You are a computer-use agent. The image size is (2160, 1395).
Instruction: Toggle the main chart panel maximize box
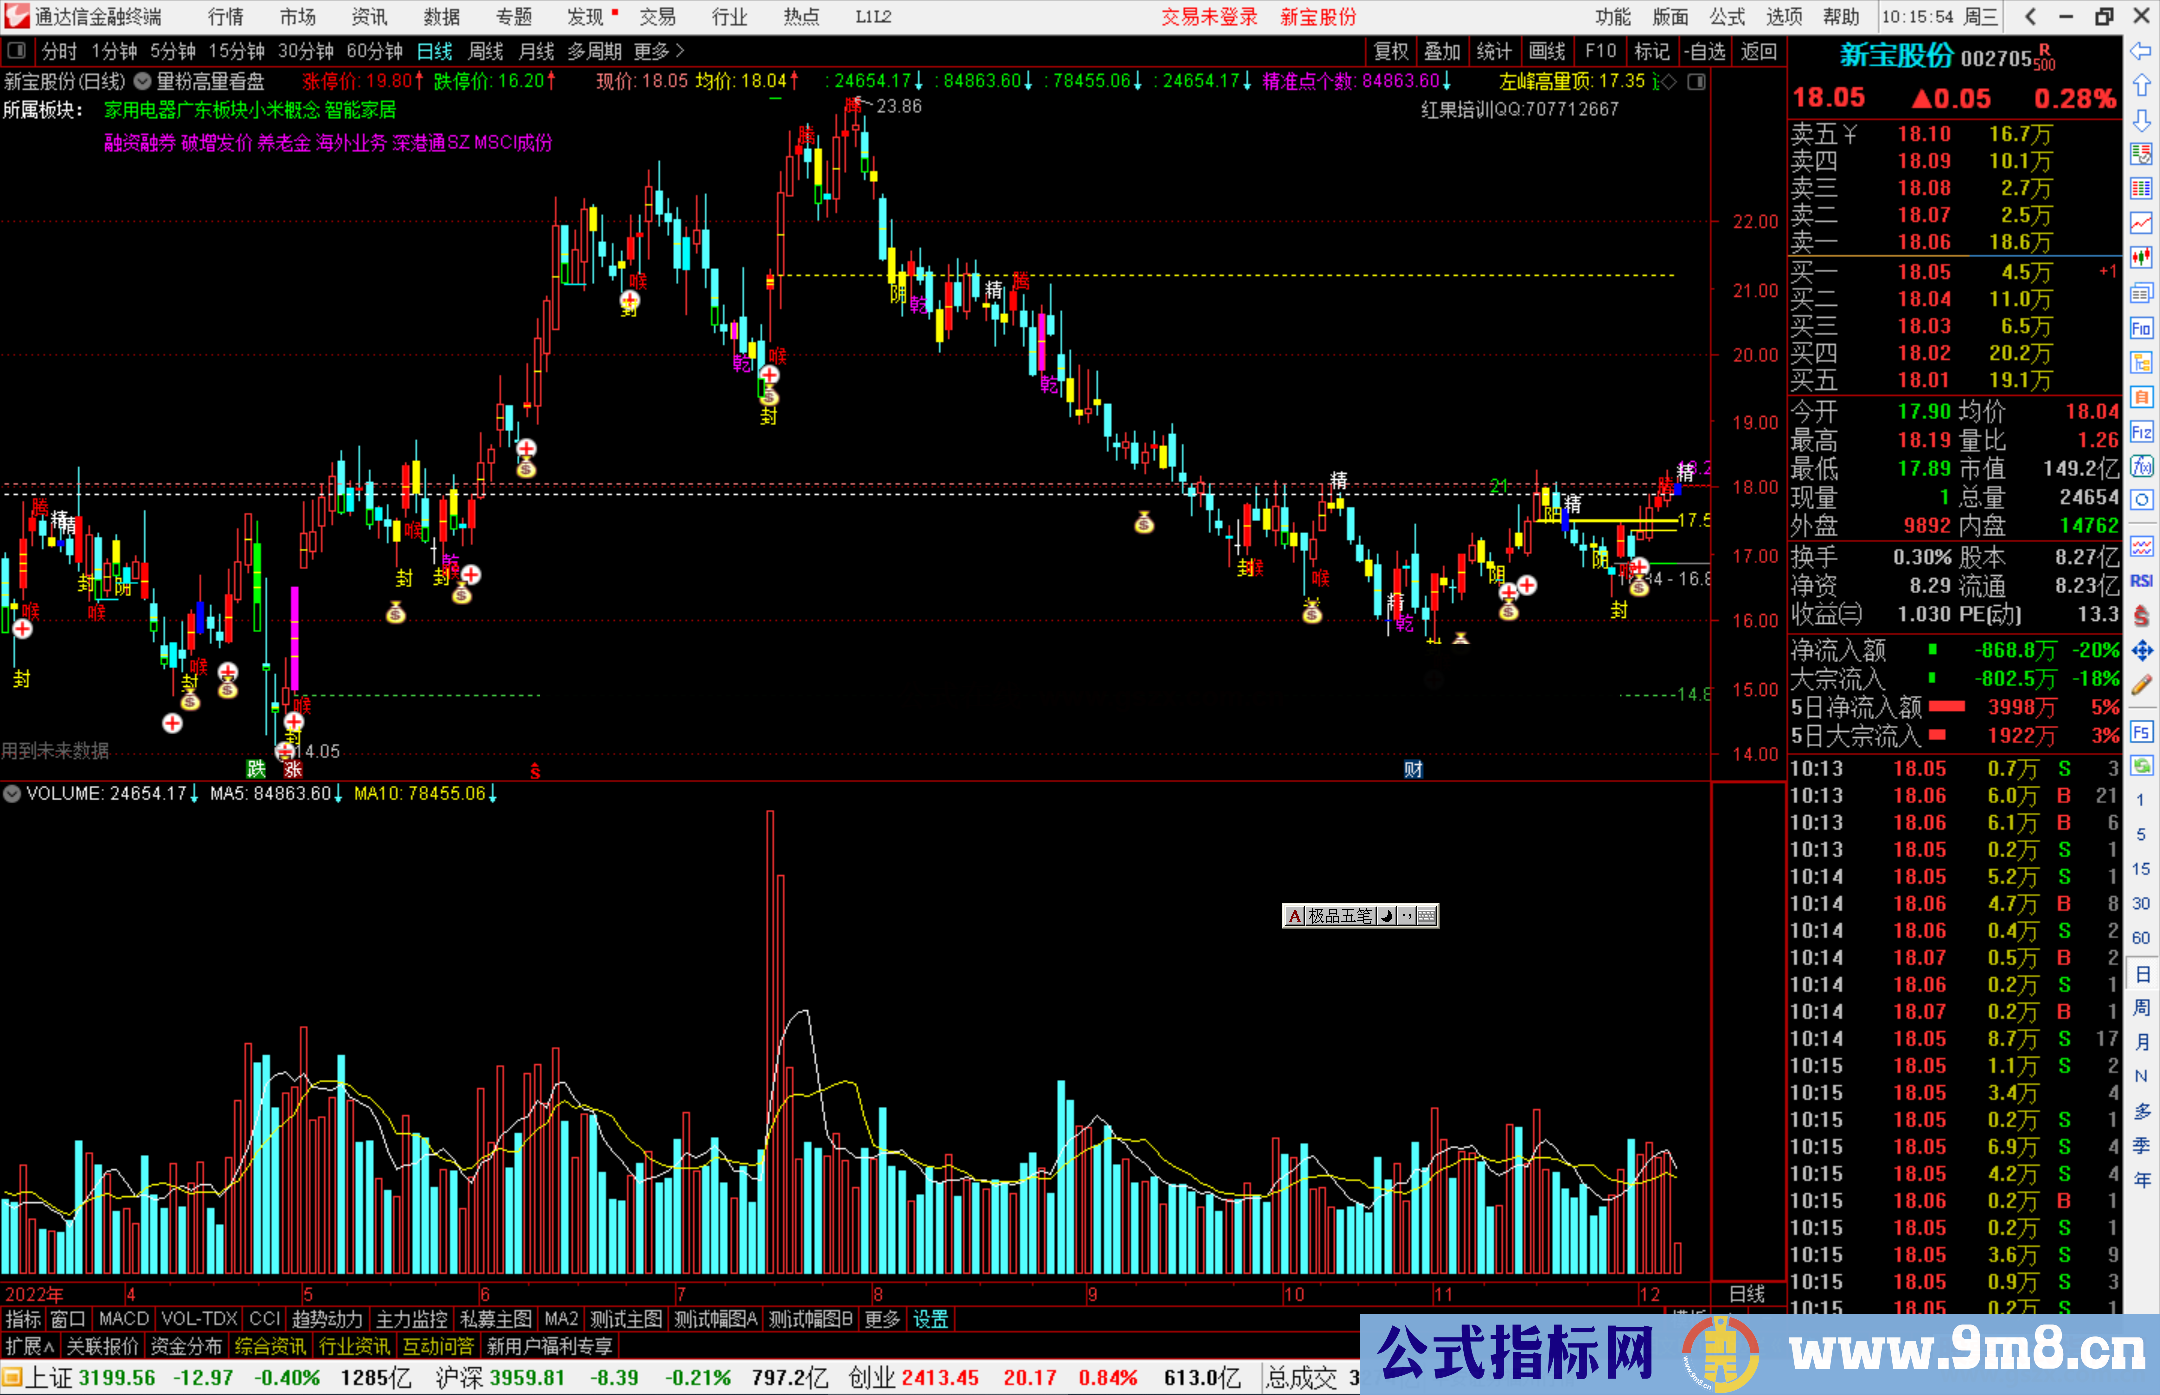click(1696, 82)
